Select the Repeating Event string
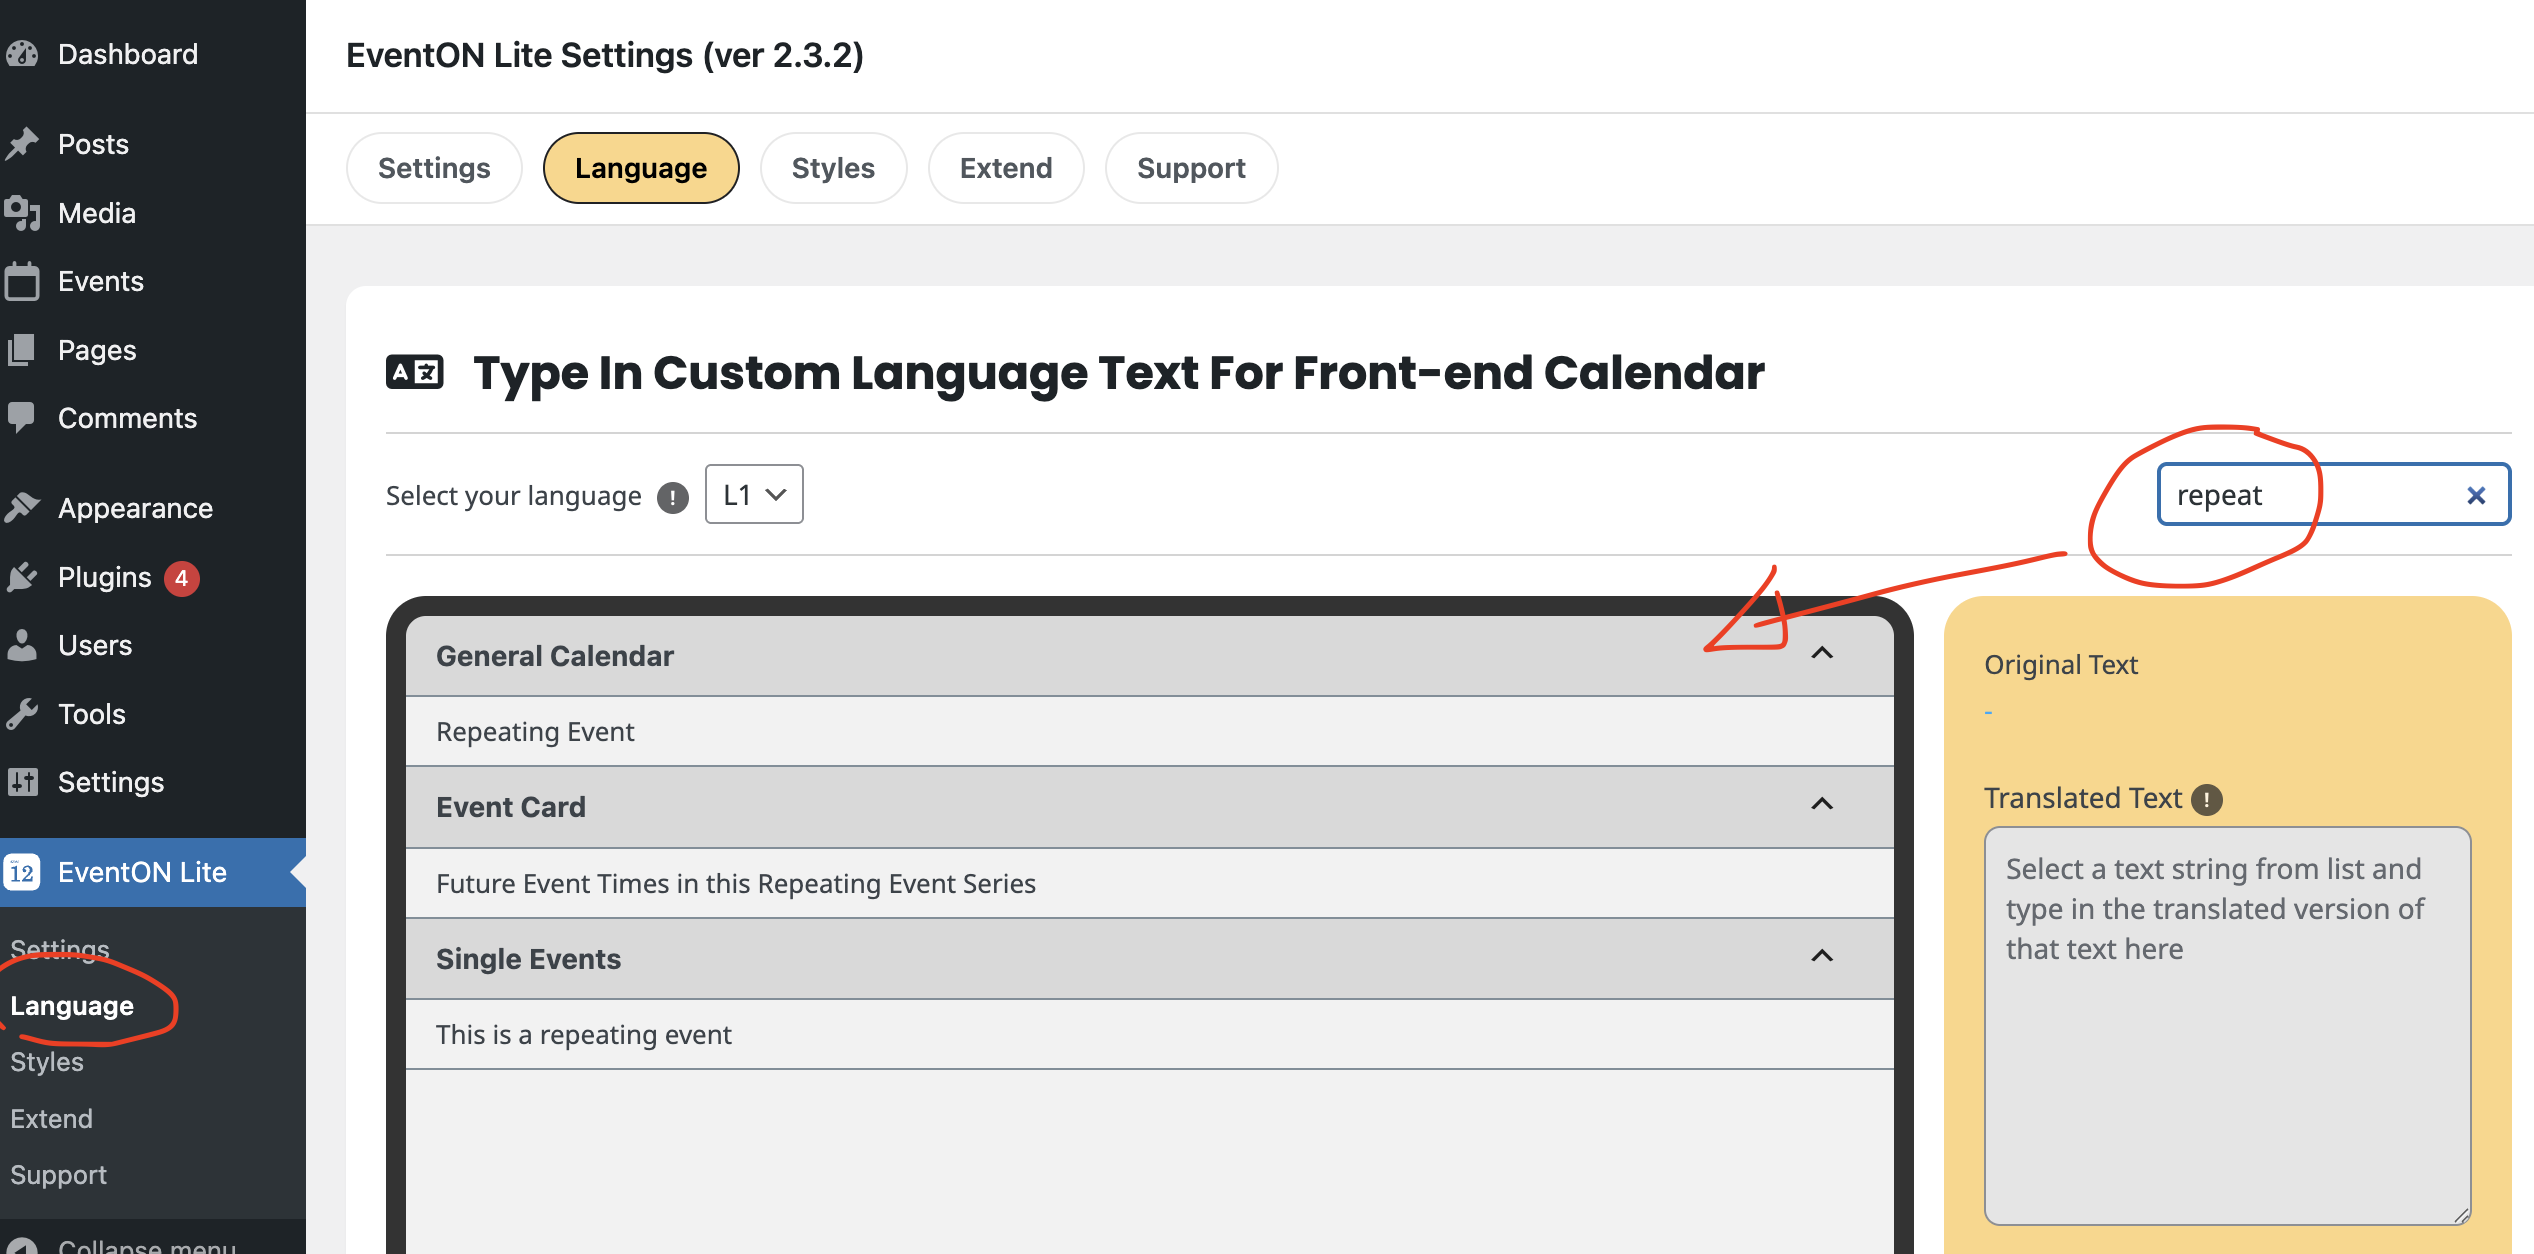 point(1150,732)
